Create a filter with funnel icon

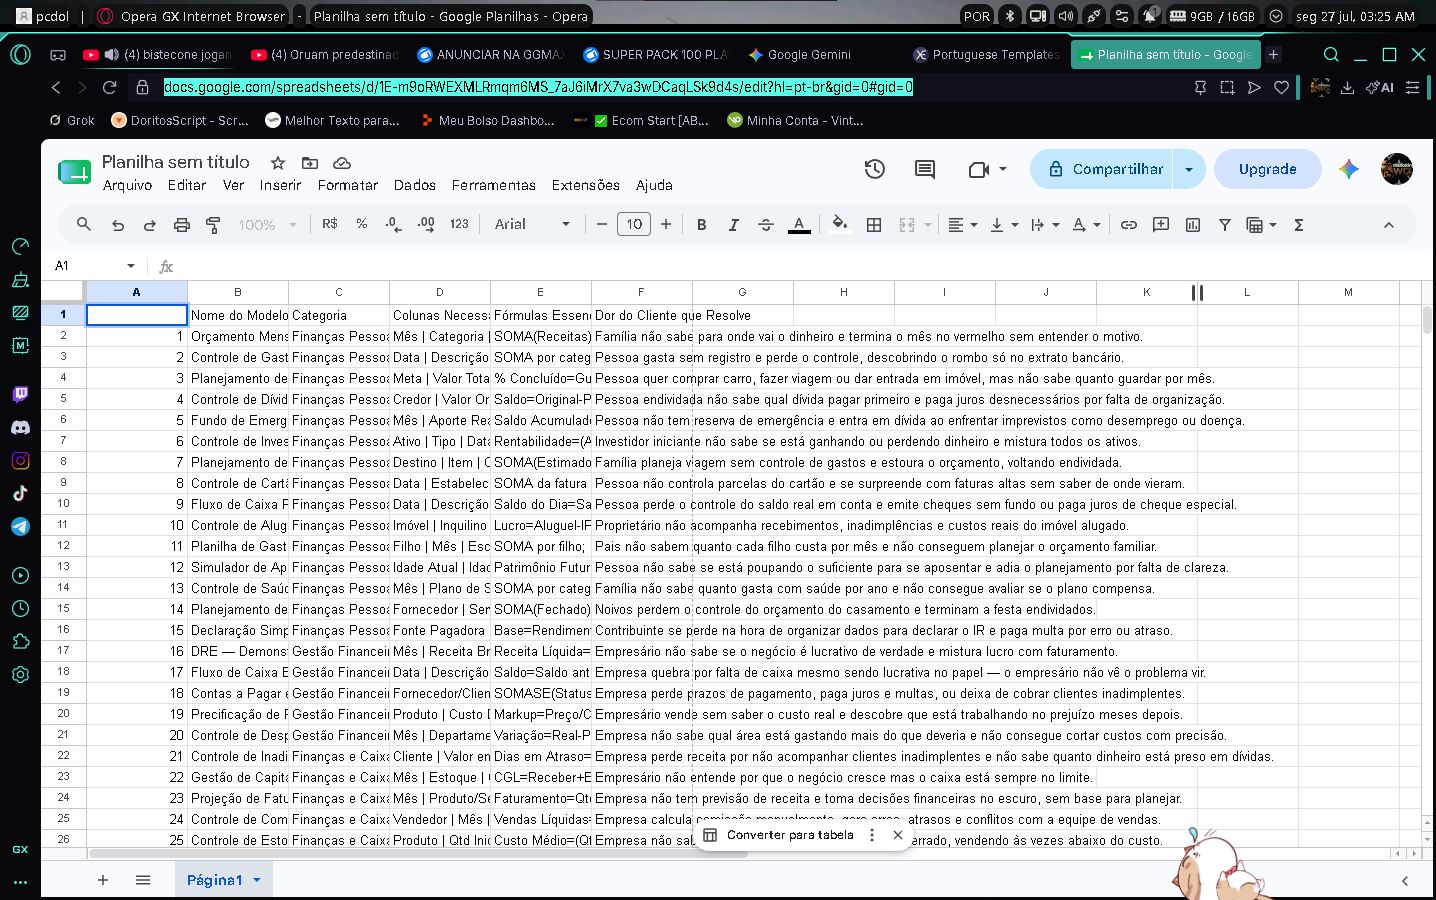[x=1225, y=225]
